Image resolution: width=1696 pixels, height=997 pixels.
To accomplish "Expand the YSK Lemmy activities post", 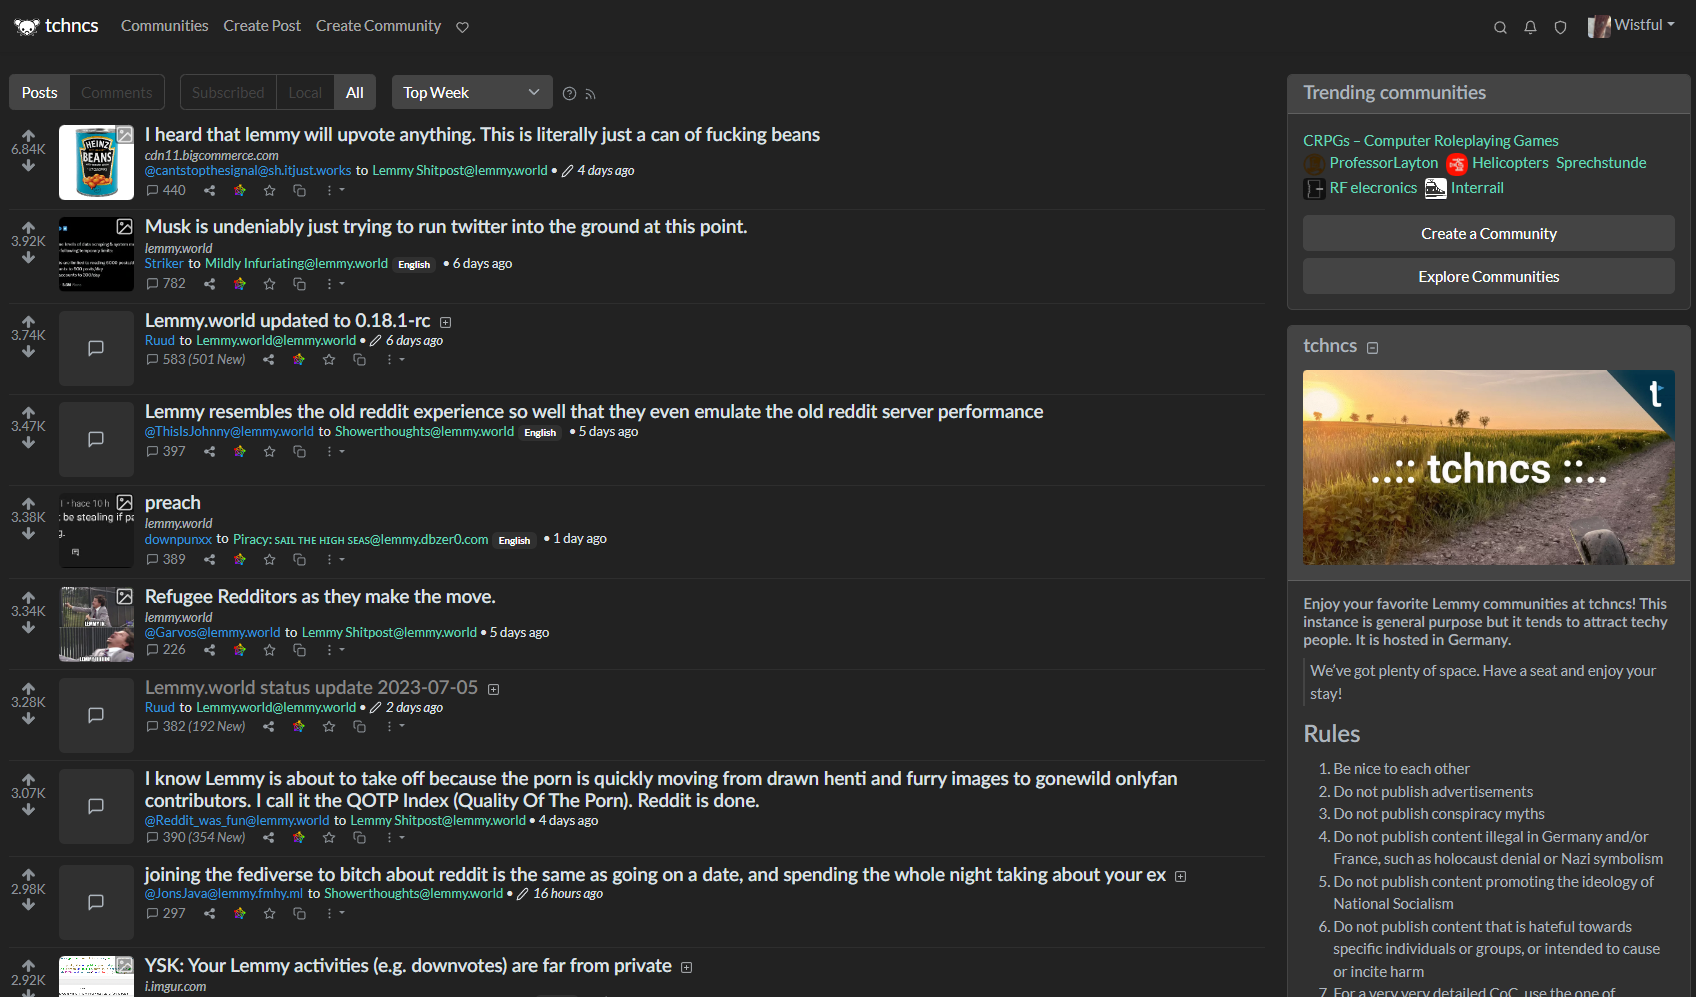I will coord(686,967).
